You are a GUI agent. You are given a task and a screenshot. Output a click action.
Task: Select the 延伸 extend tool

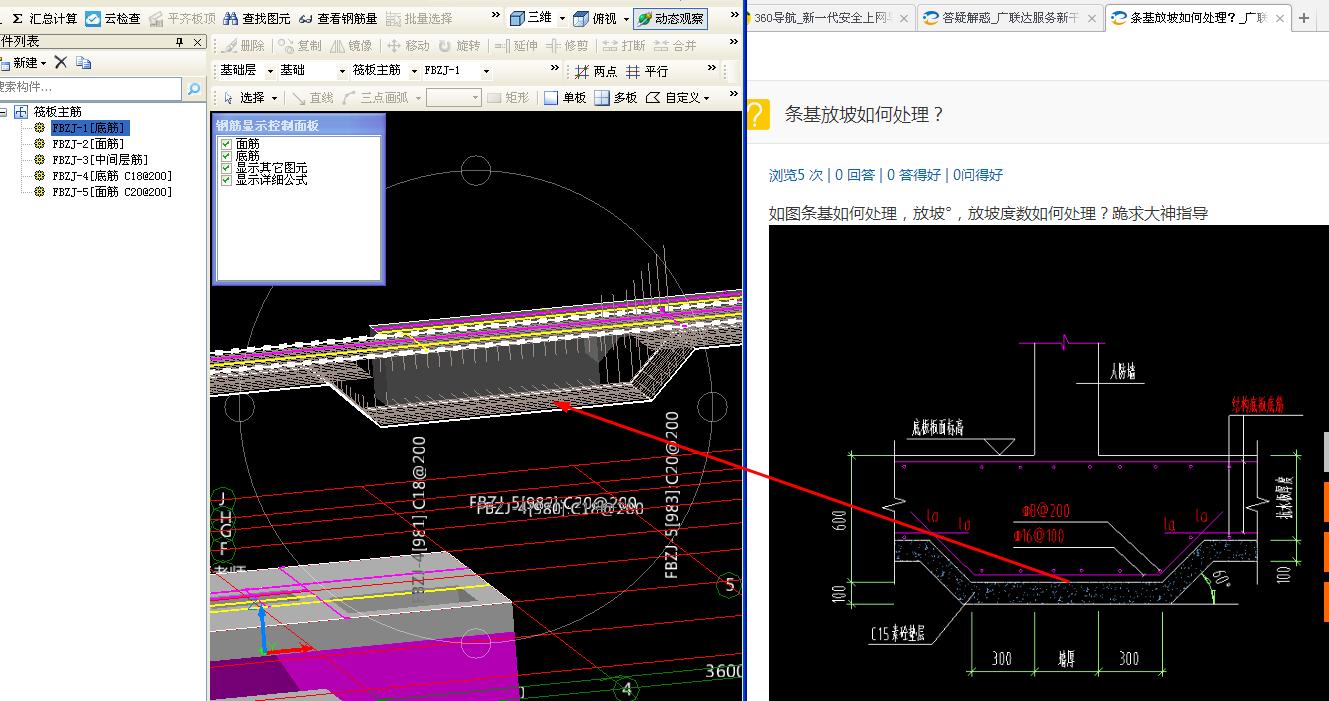click(517, 46)
